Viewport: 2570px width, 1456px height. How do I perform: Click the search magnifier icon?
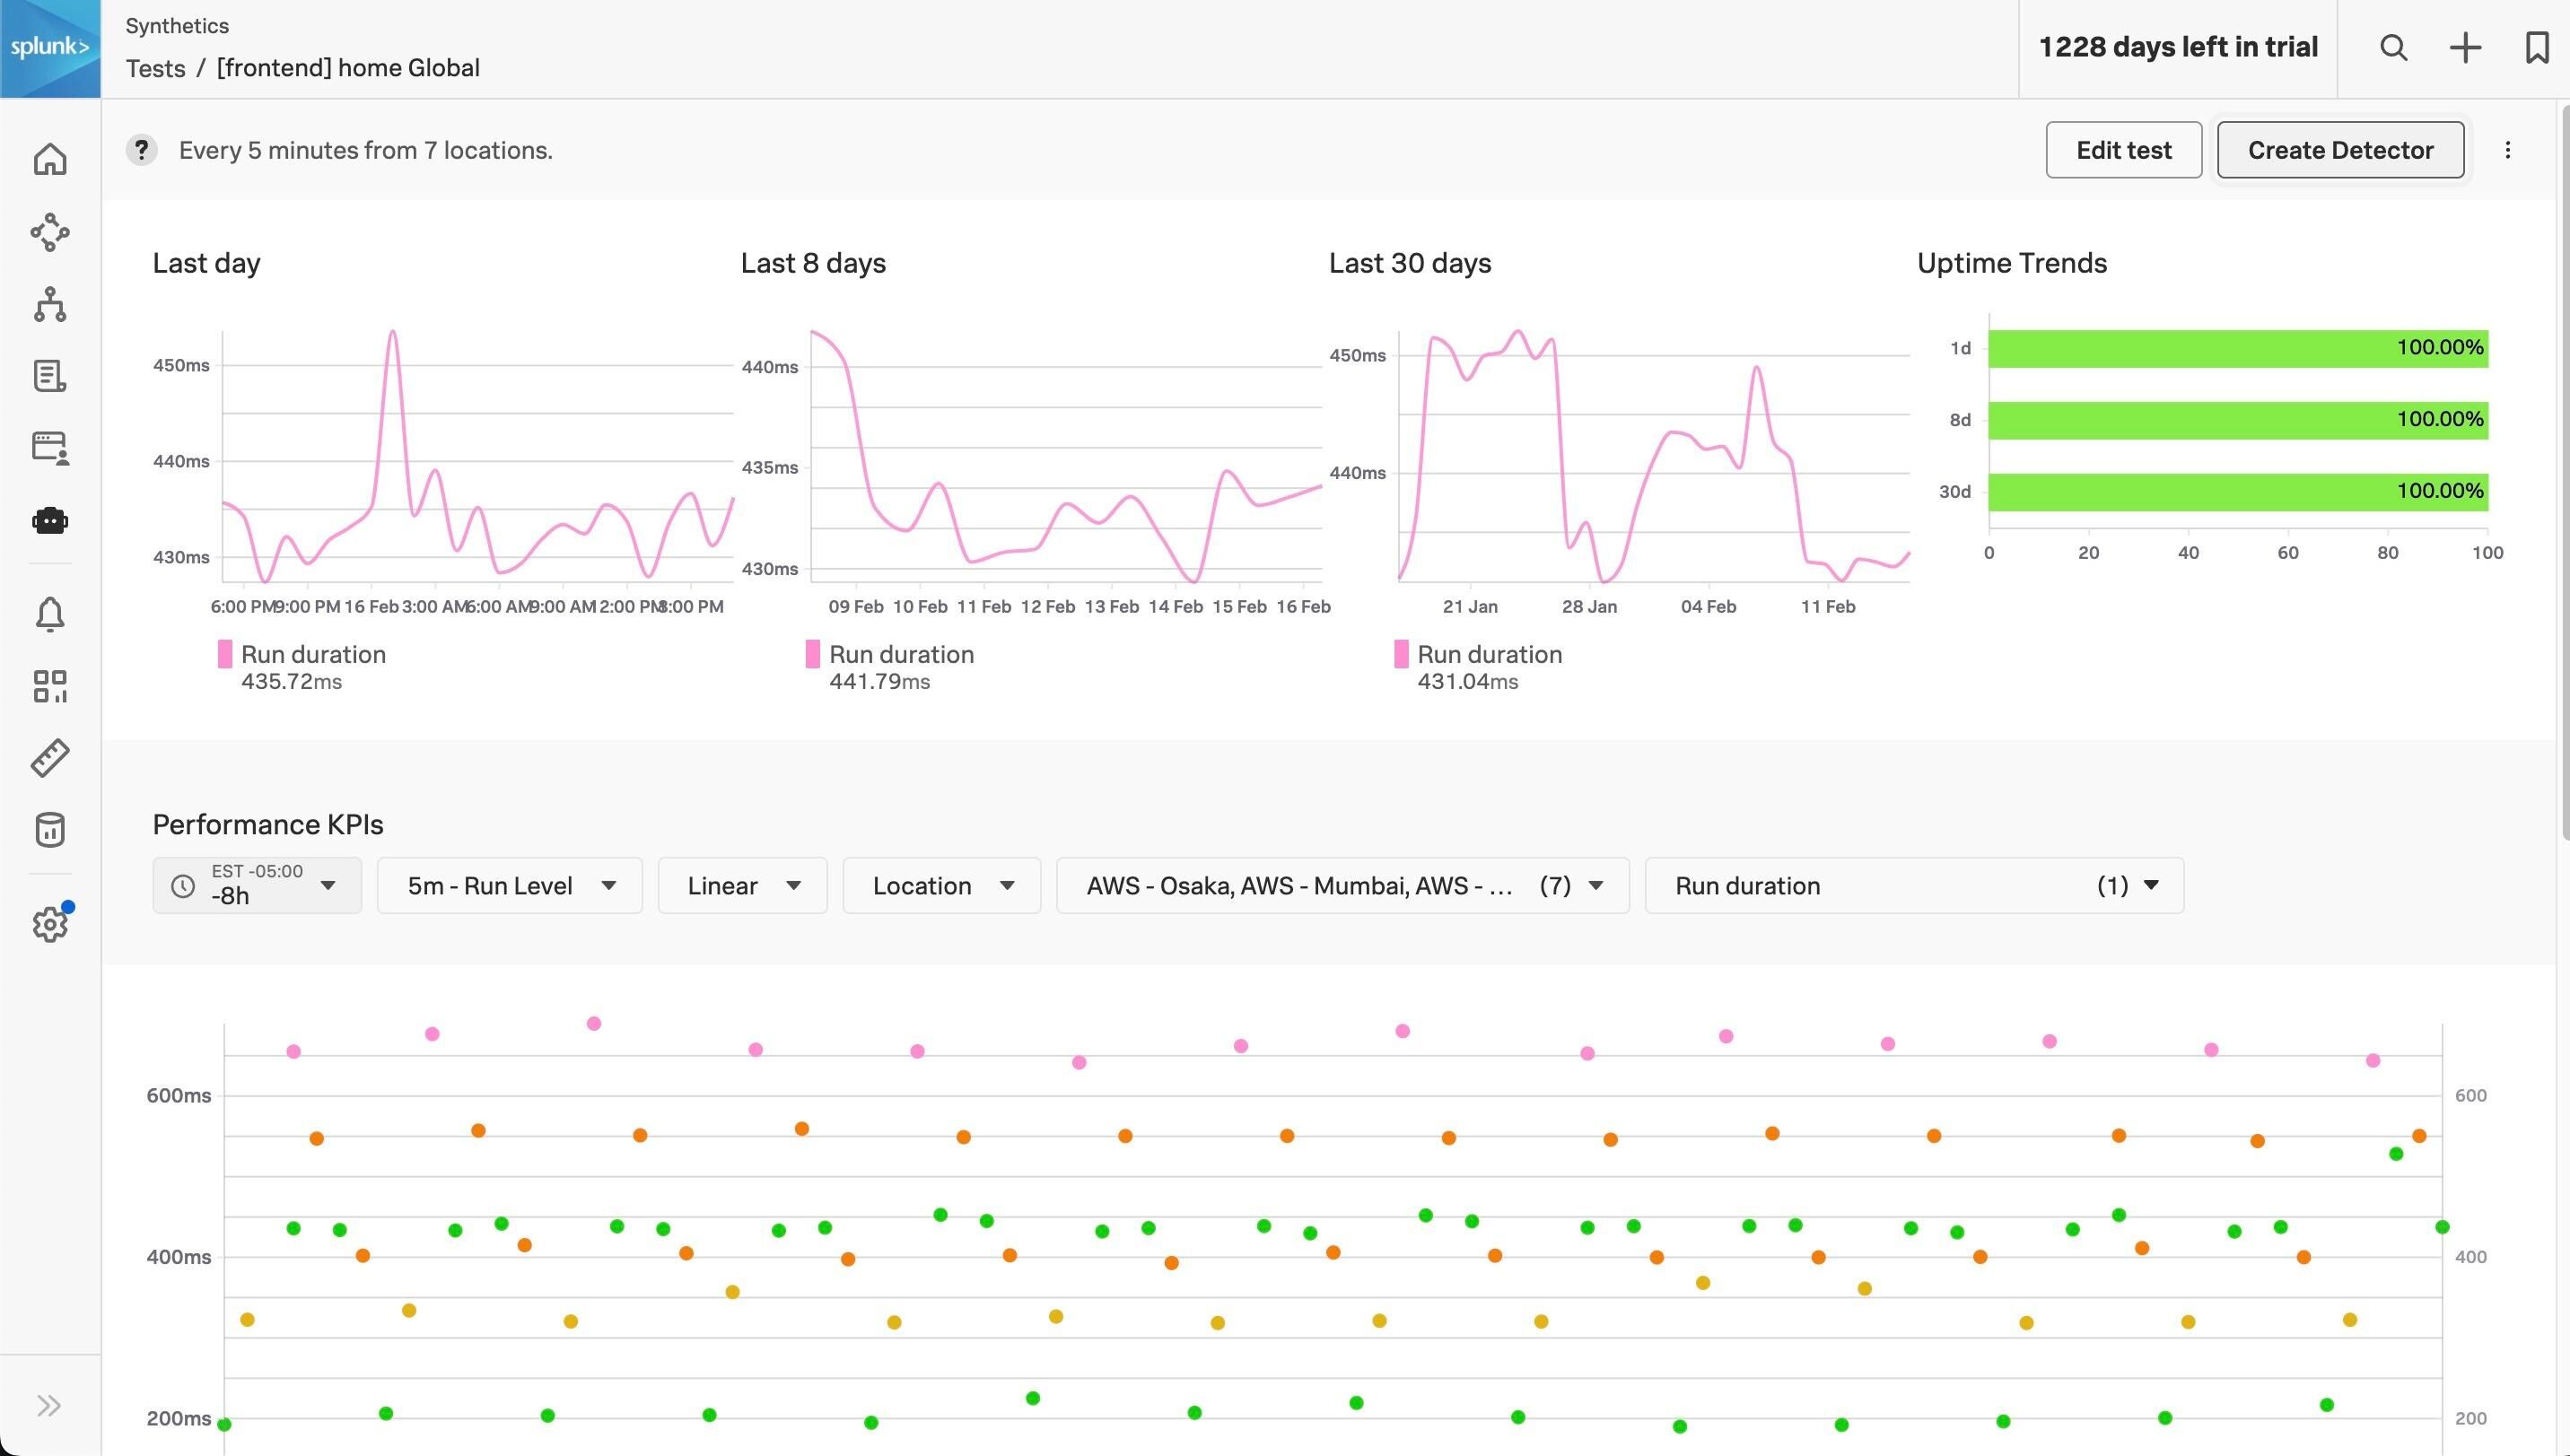(x=2393, y=47)
